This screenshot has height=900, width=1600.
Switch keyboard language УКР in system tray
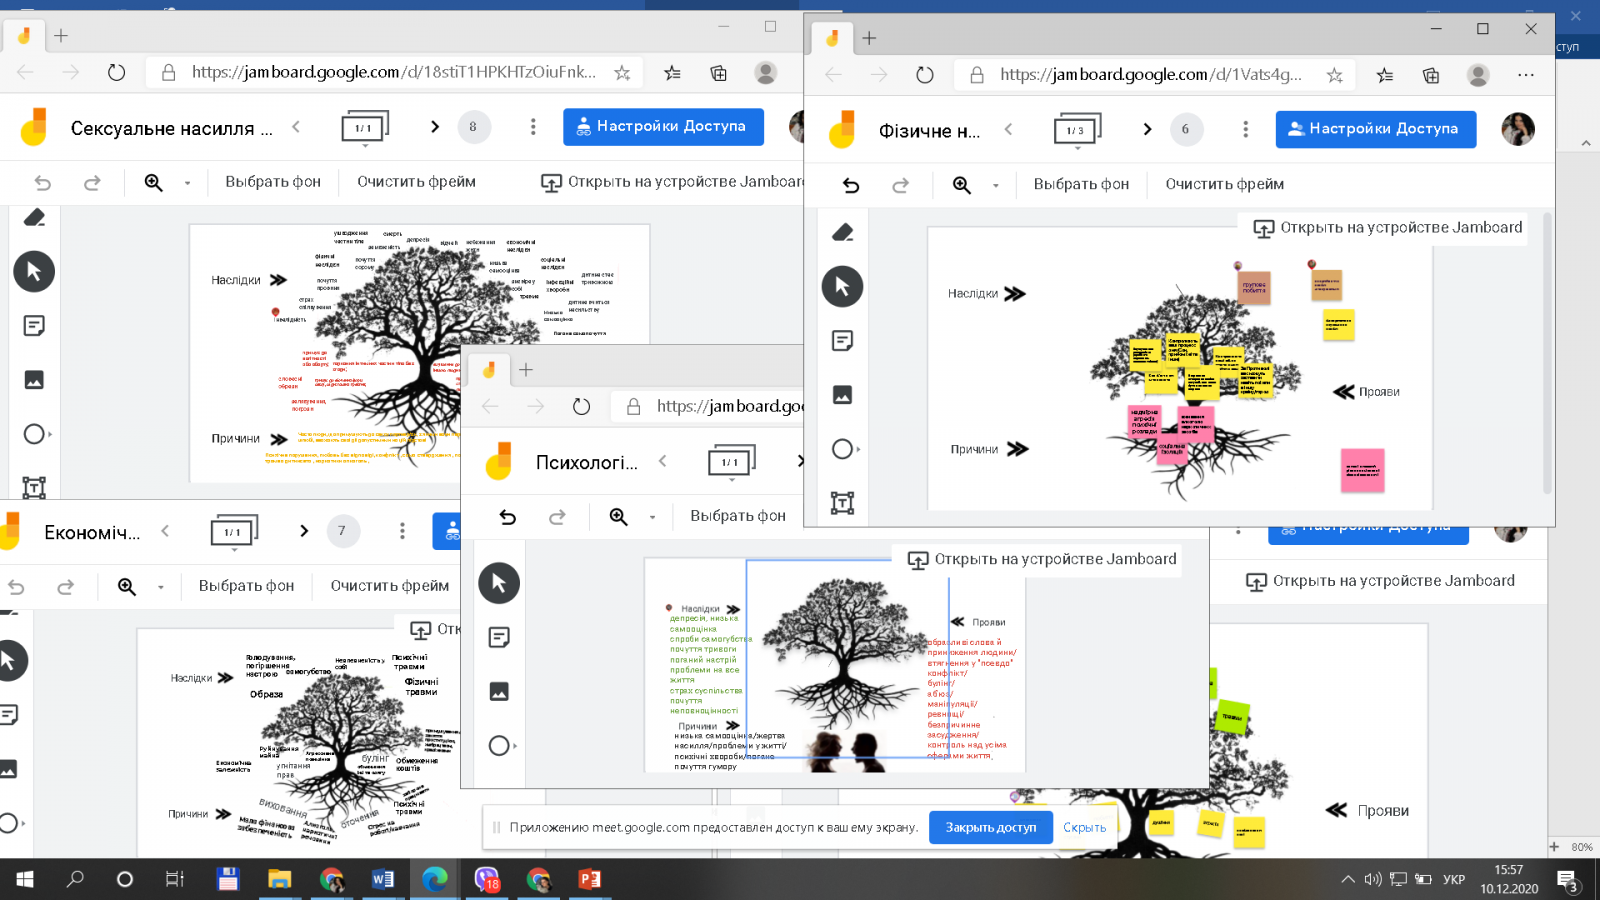pos(1454,880)
